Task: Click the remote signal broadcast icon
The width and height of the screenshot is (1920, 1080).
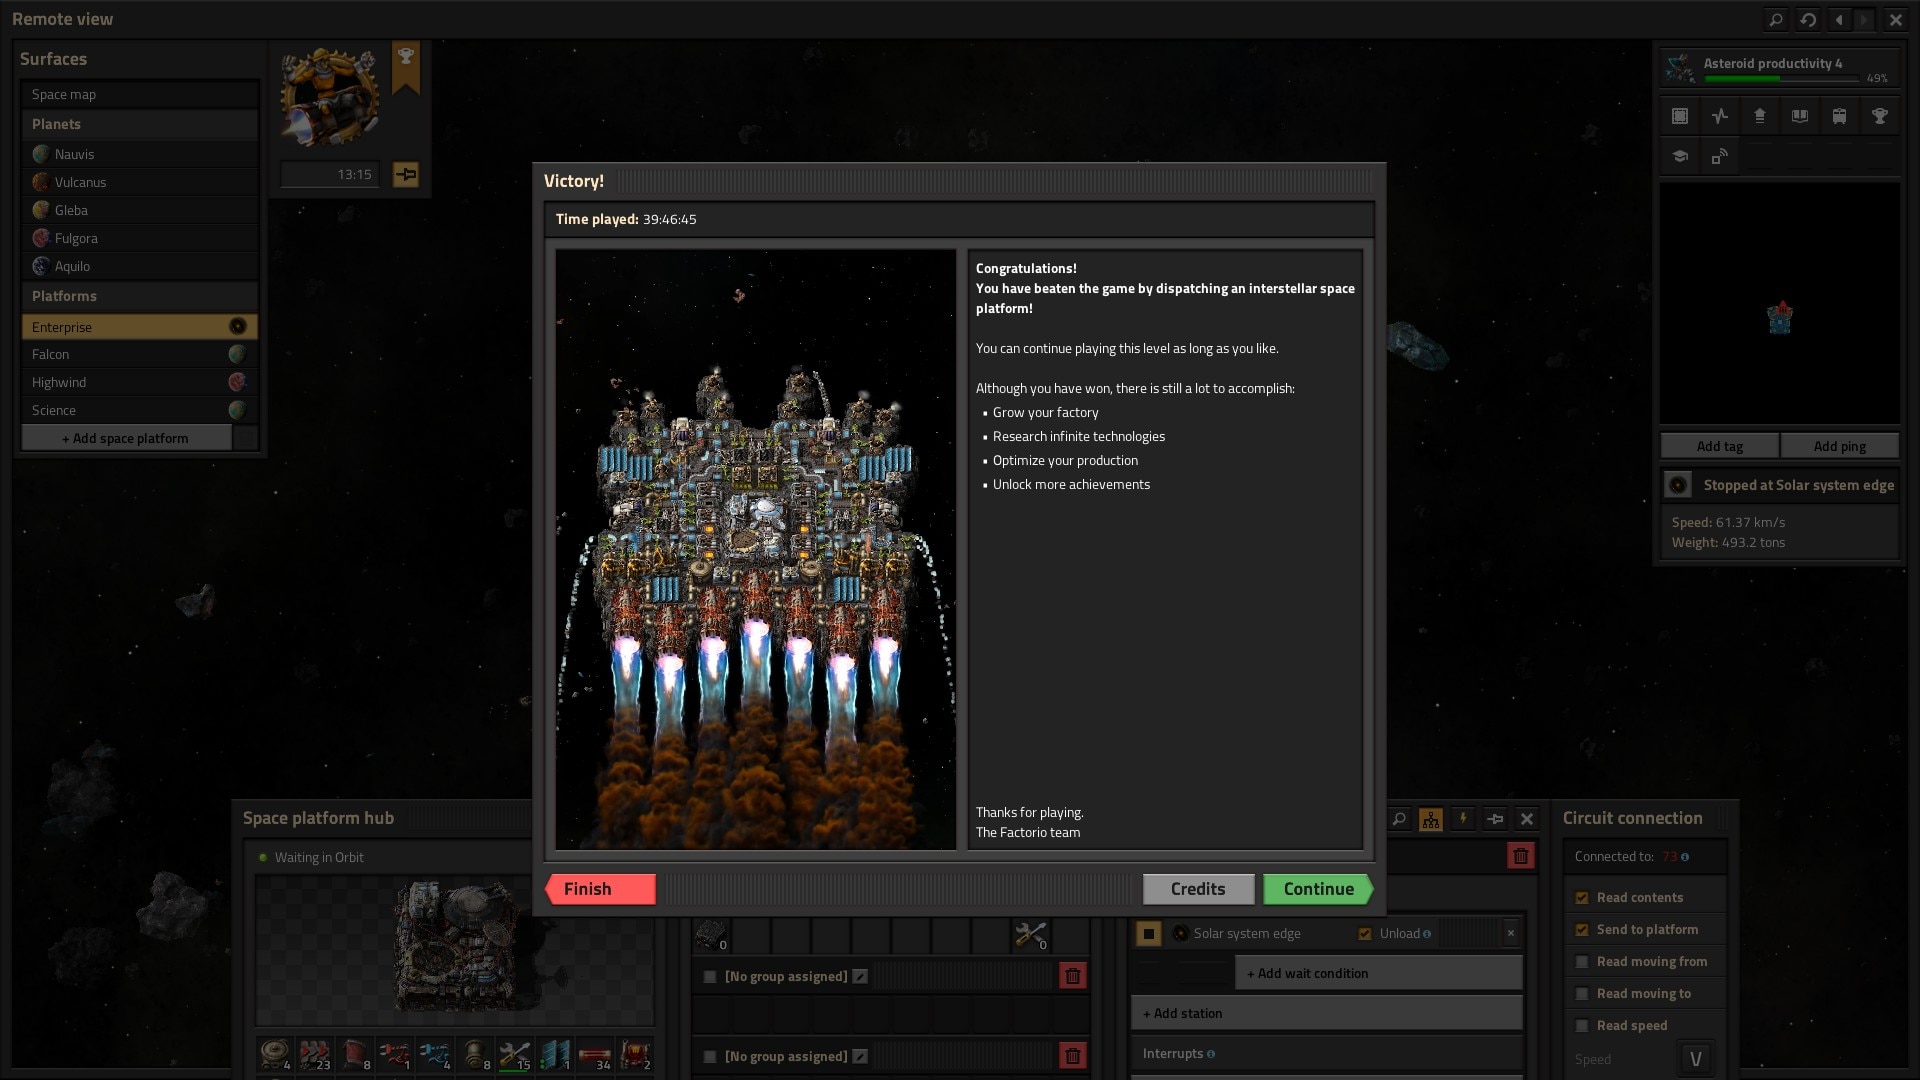Action: 1719,156
